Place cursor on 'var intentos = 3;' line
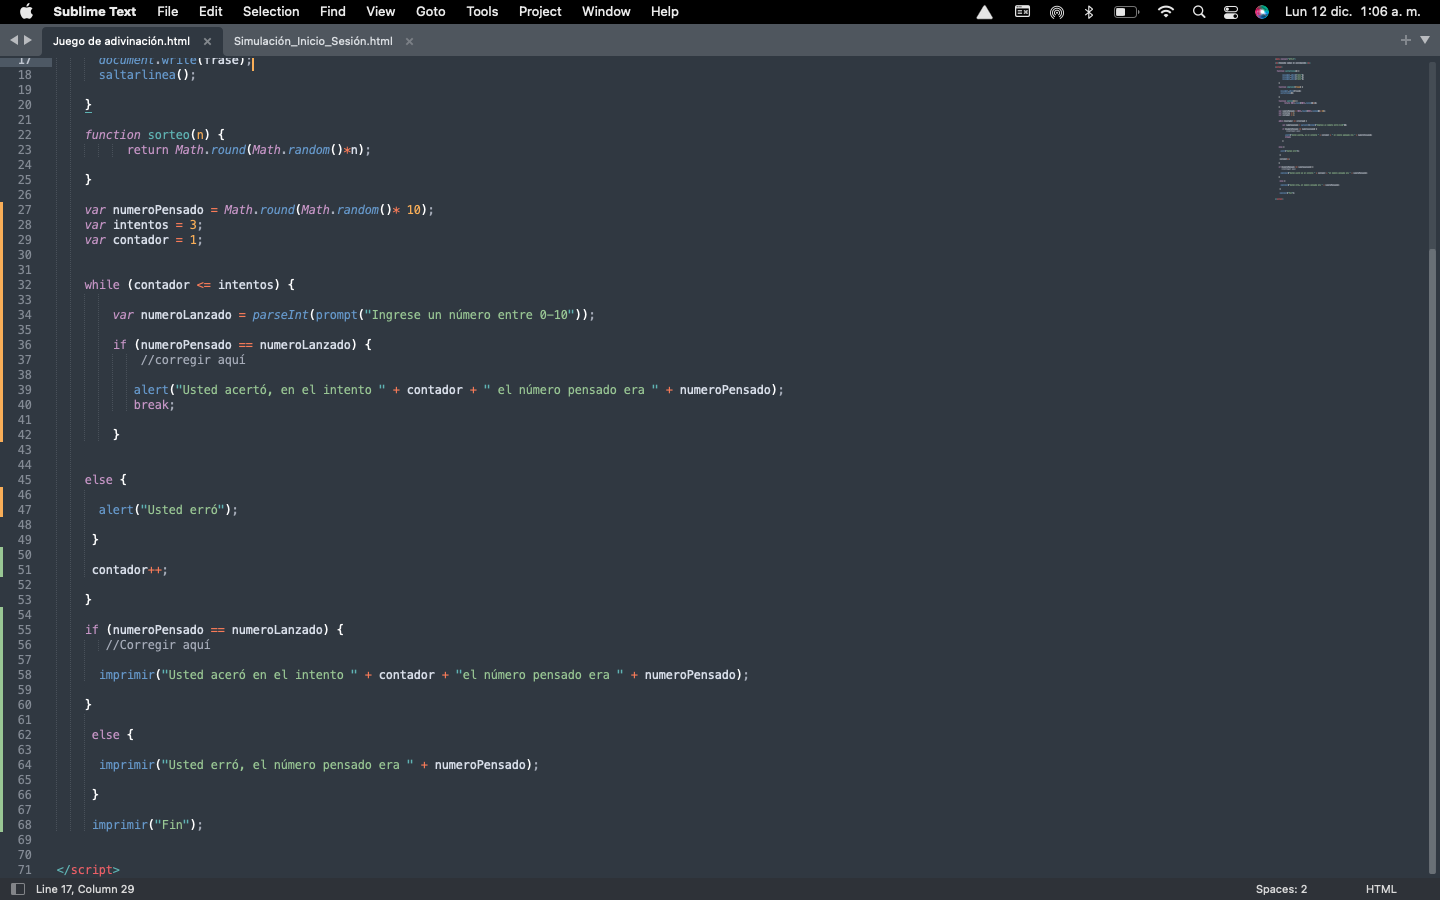1440x900 pixels. (143, 225)
